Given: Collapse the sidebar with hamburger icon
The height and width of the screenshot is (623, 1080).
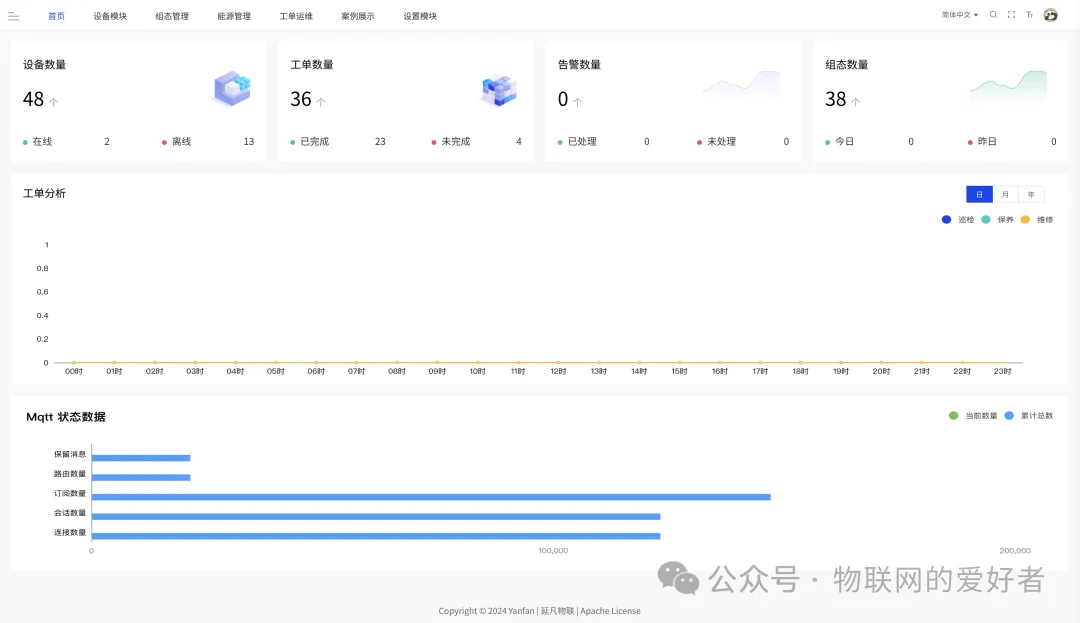Looking at the screenshot, I should [x=14, y=17].
